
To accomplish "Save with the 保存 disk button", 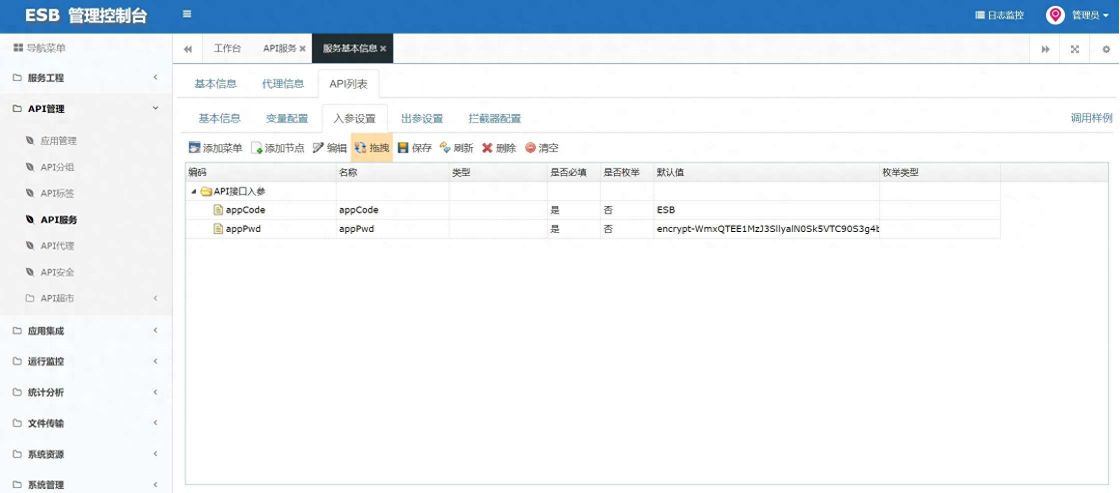I will pos(414,148).
